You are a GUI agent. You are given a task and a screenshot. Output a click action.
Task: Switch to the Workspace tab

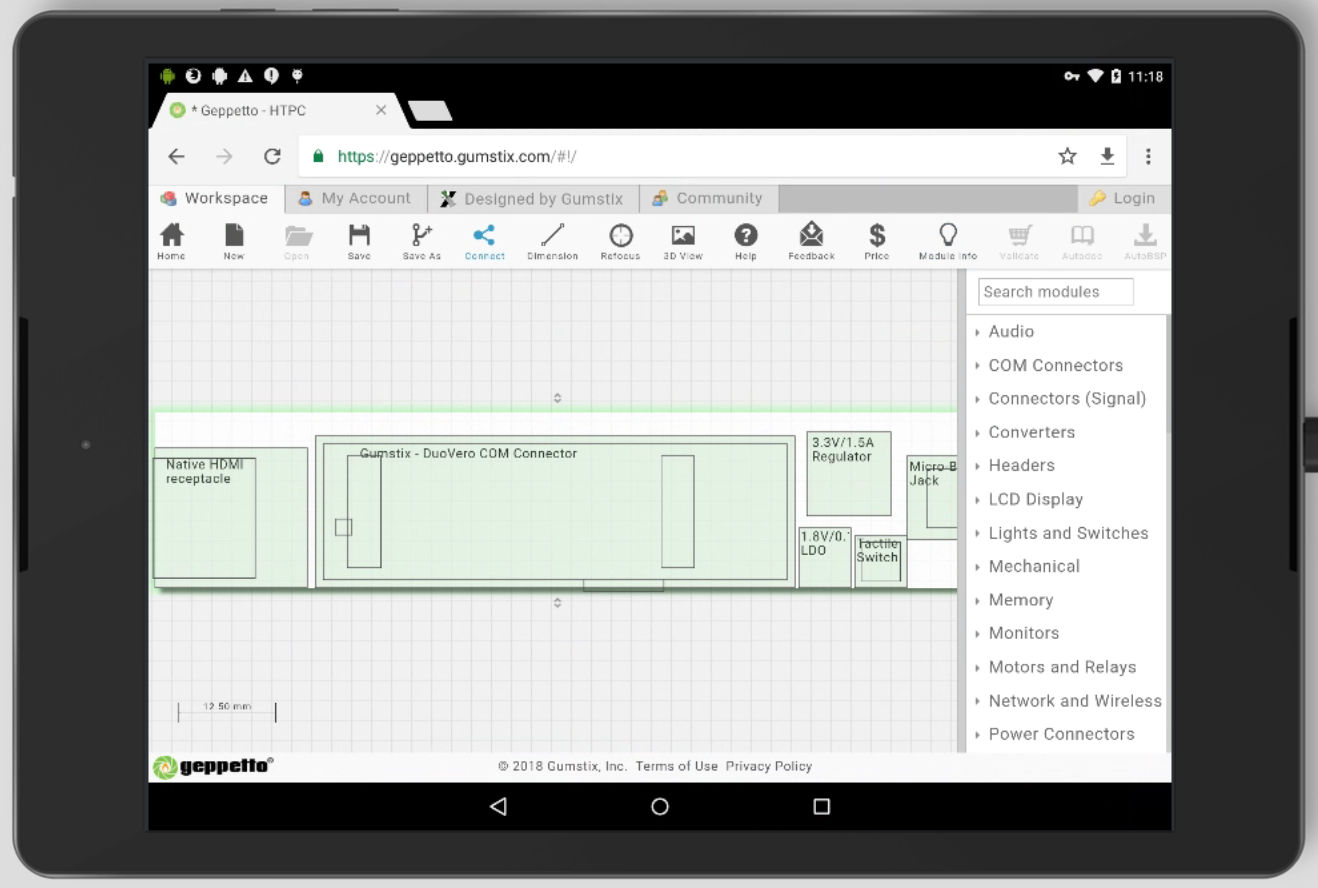[x=215, y=198]
